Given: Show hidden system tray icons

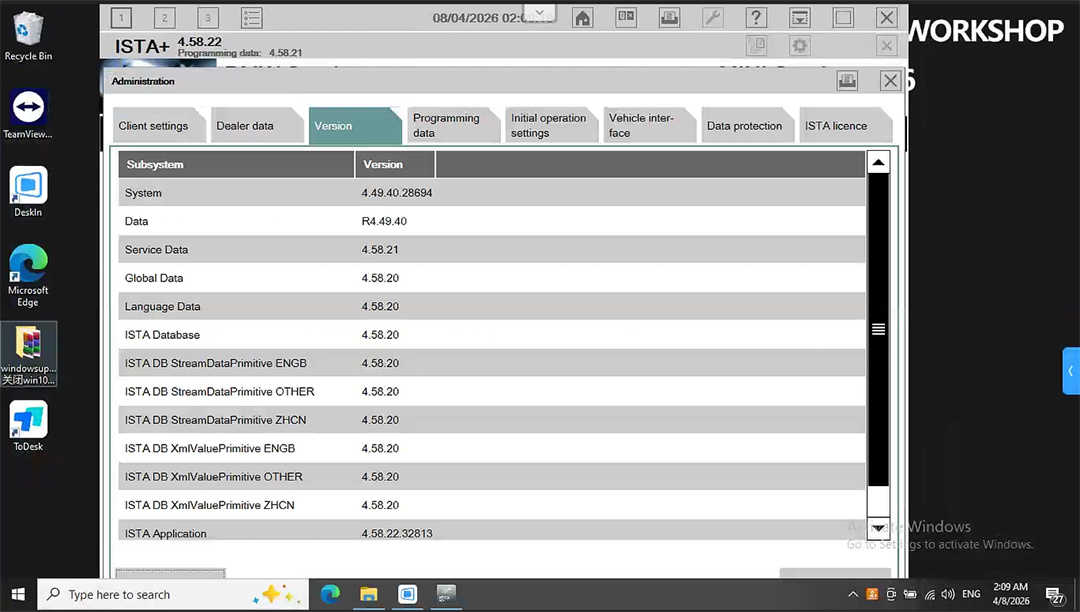Looking at the screenshot, I should (x=853, y=594).
